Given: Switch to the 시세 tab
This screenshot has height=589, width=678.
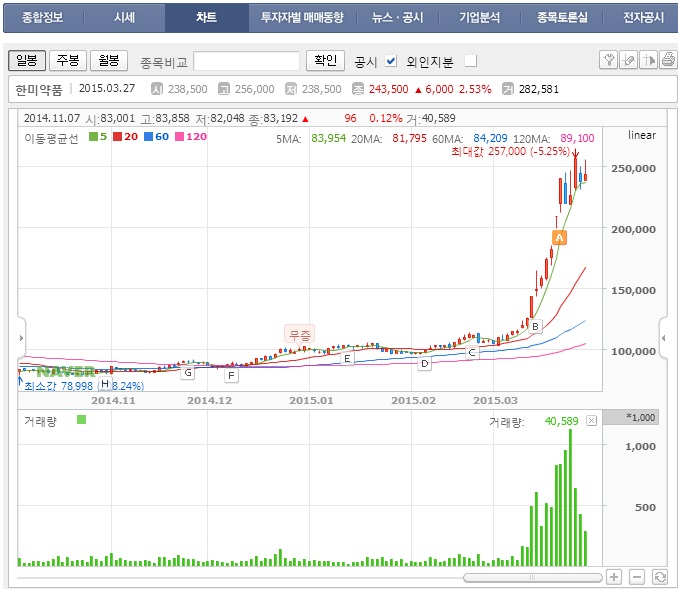Looking at the screenshot, I should (x=125, y=17).
